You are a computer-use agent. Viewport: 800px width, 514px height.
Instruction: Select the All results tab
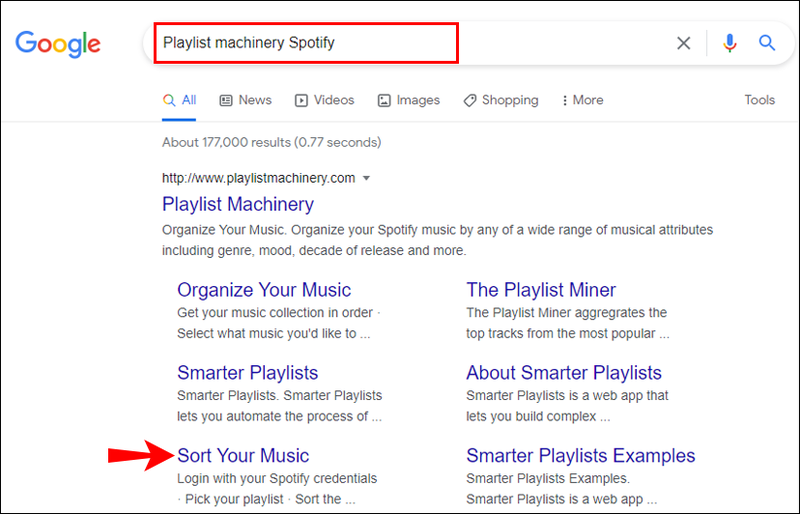point(179,100)
